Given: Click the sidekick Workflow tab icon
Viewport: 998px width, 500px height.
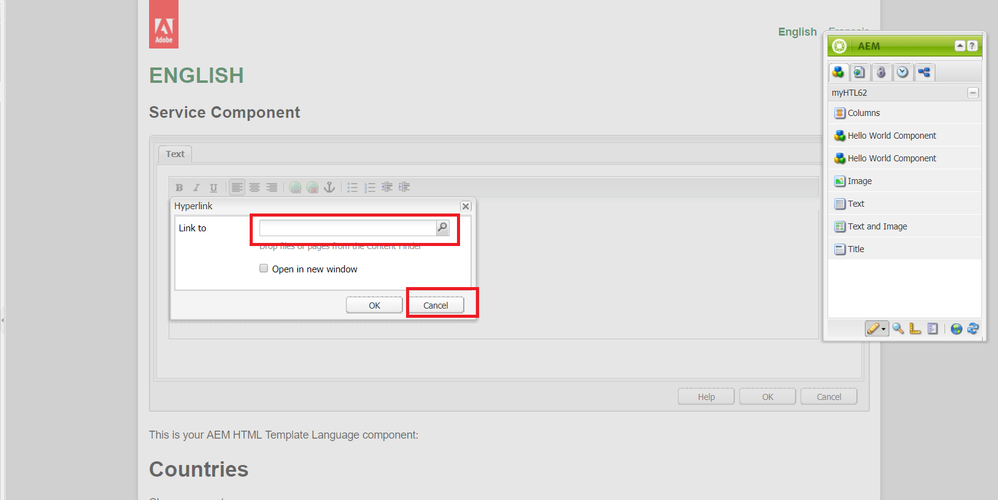Looking at the screenshot, I should click(923, 72).
